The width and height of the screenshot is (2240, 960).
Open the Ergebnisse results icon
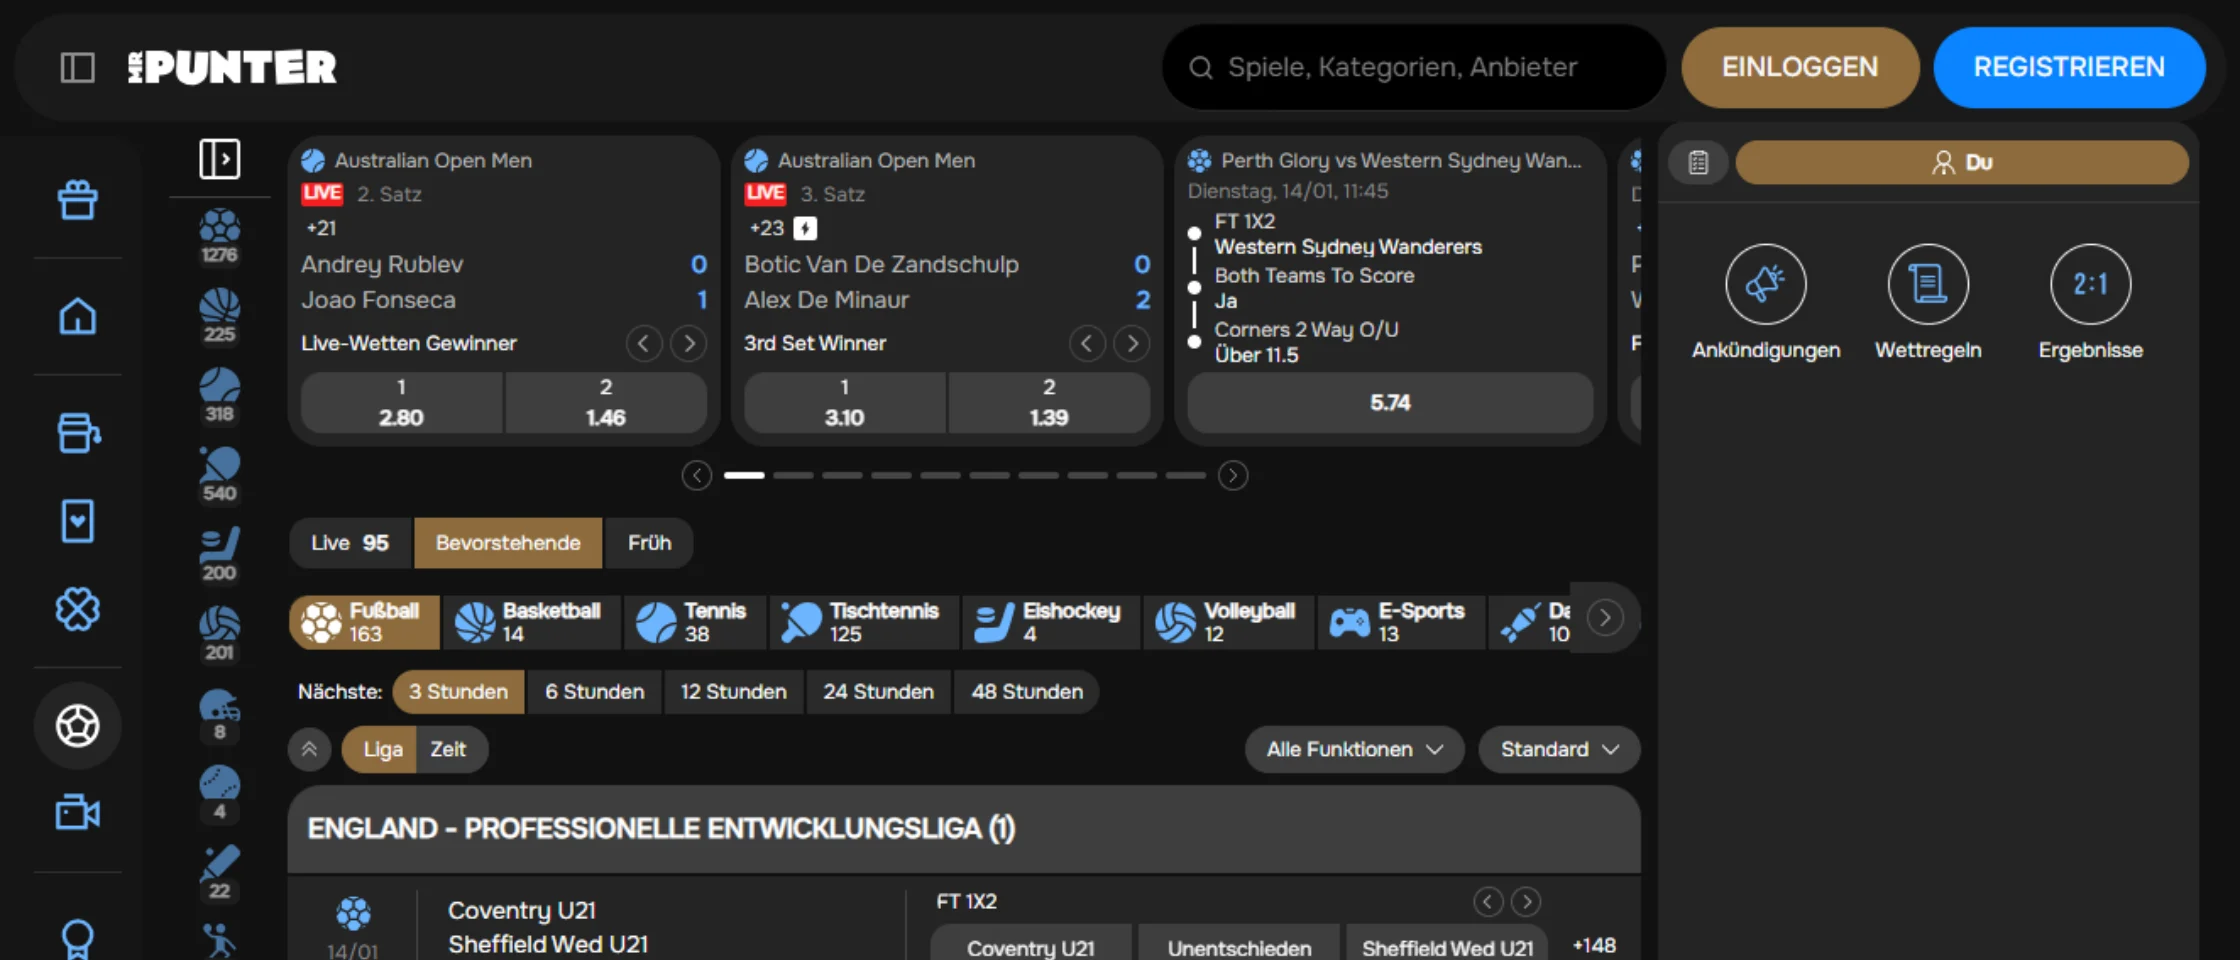pyautogui.click(x=2090, y=284)
